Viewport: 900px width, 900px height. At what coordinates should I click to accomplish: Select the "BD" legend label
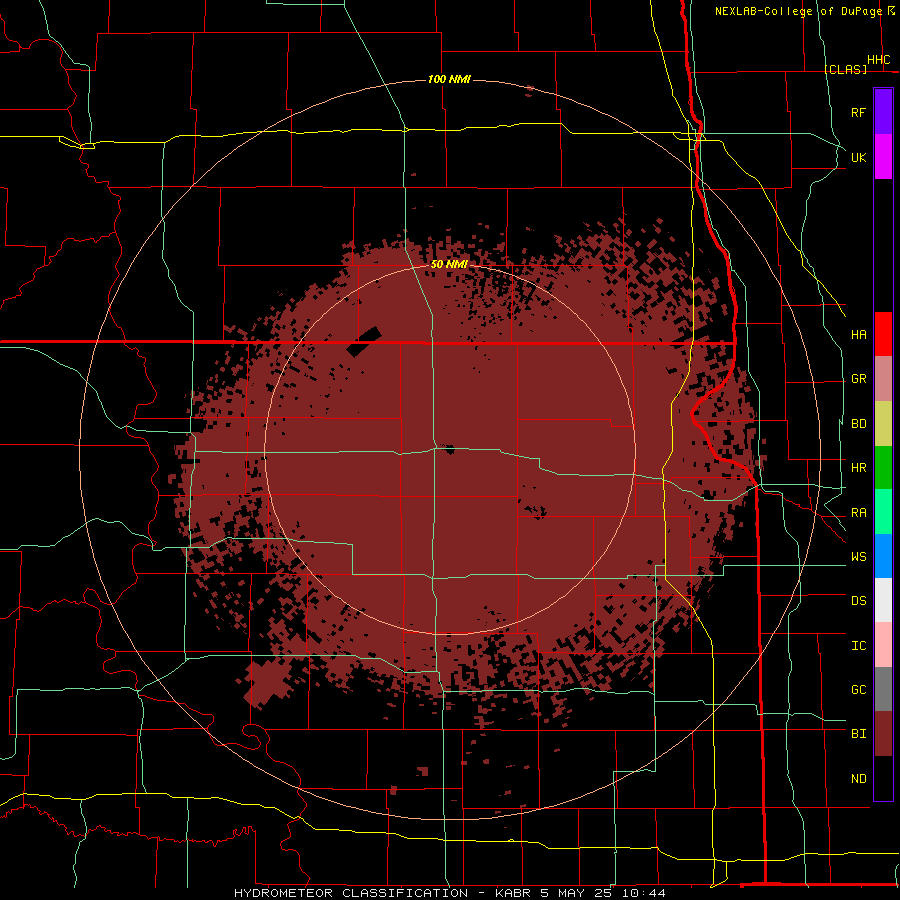point(858,424)
